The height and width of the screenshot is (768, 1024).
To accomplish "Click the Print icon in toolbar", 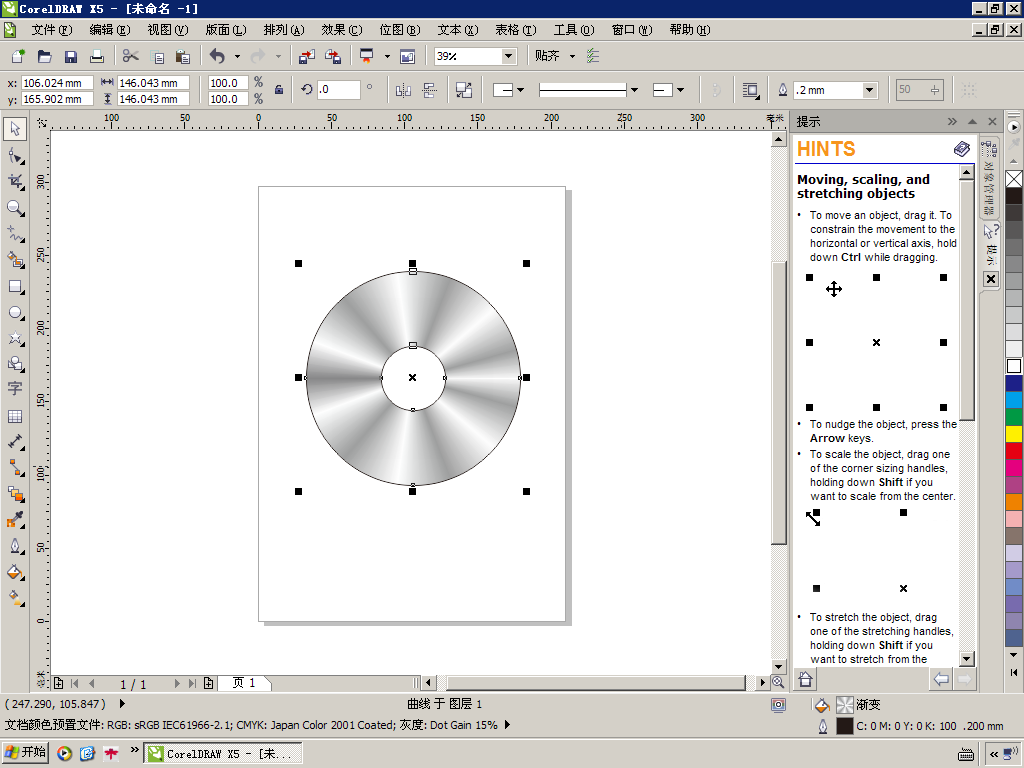I will (97, 56).
